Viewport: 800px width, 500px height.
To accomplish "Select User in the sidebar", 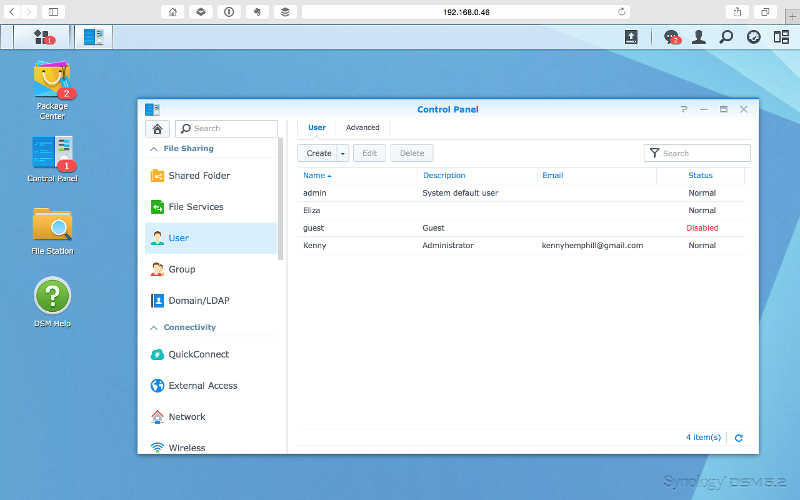I will pyautogui.click(x=211, y=238).
